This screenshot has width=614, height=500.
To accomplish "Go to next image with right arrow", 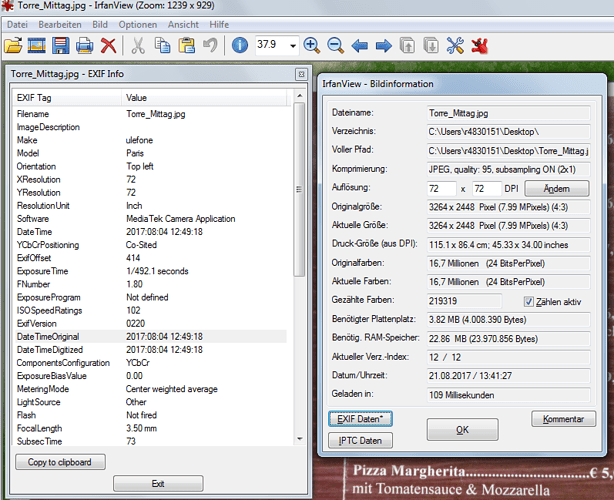I will [383, 46].
